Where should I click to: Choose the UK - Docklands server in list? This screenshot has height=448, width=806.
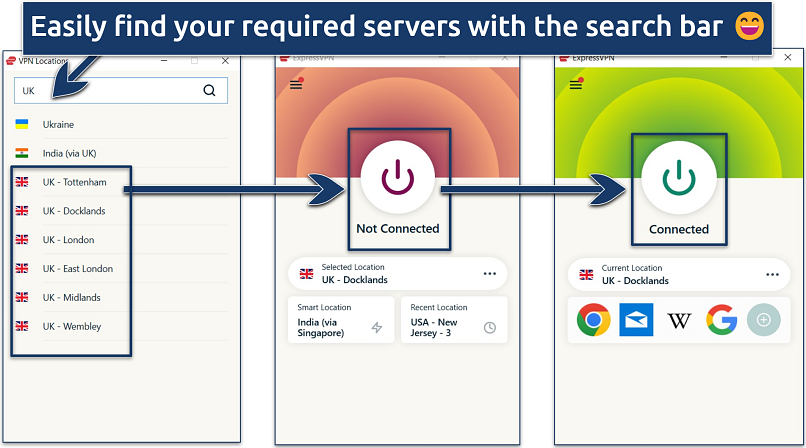click(121, 211)
